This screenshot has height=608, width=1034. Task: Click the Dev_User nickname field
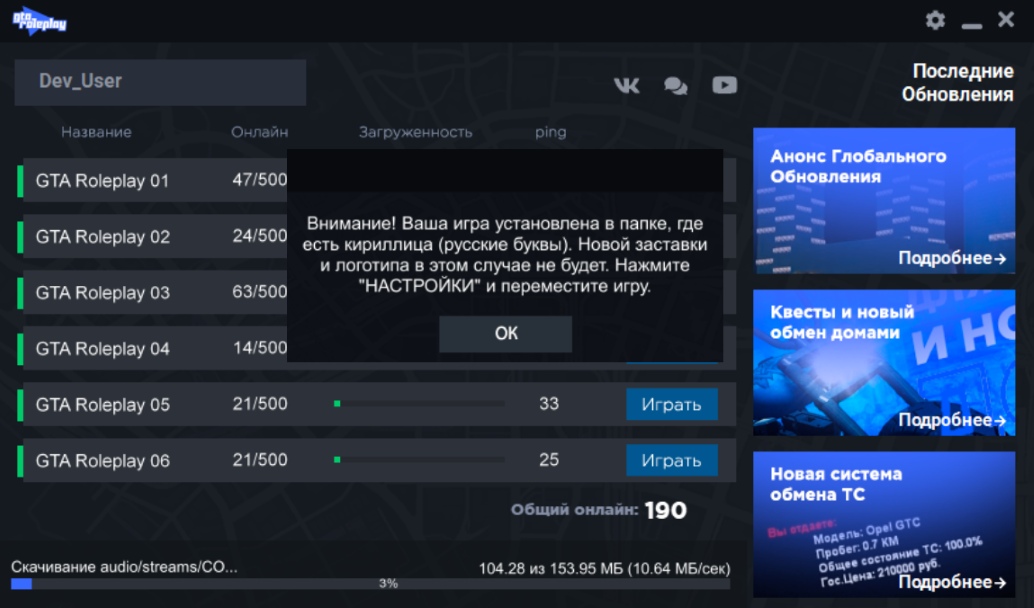(160, 82)
